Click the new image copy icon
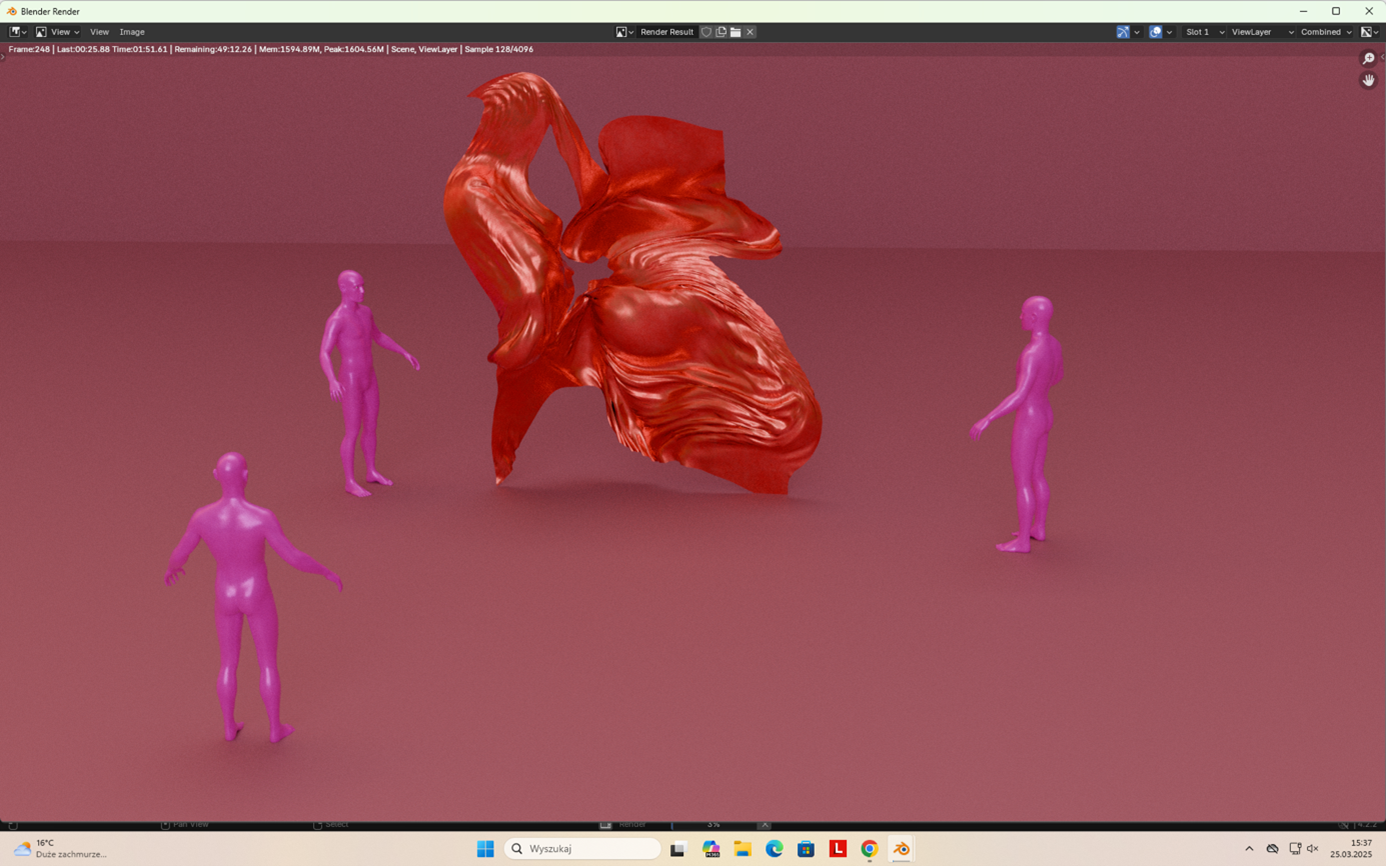The image size is (1386, 866). 721,32
